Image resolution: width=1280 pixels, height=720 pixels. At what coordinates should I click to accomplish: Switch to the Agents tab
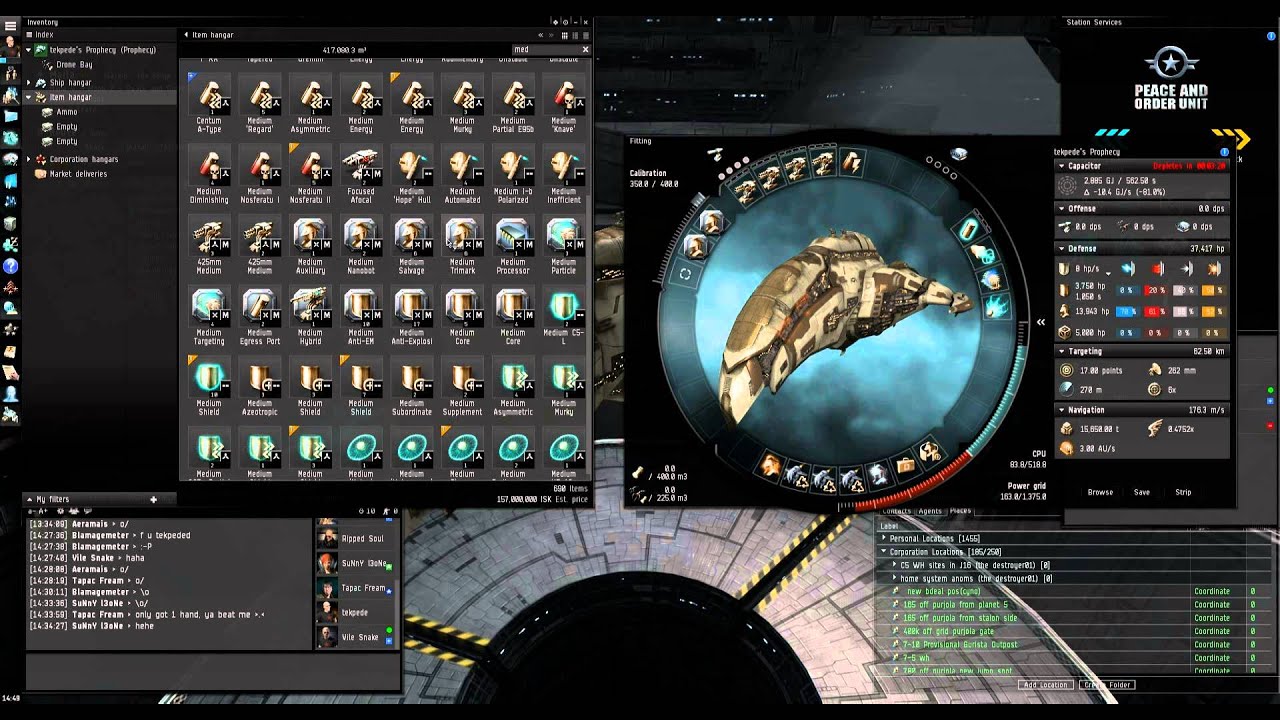coord(930,511)
